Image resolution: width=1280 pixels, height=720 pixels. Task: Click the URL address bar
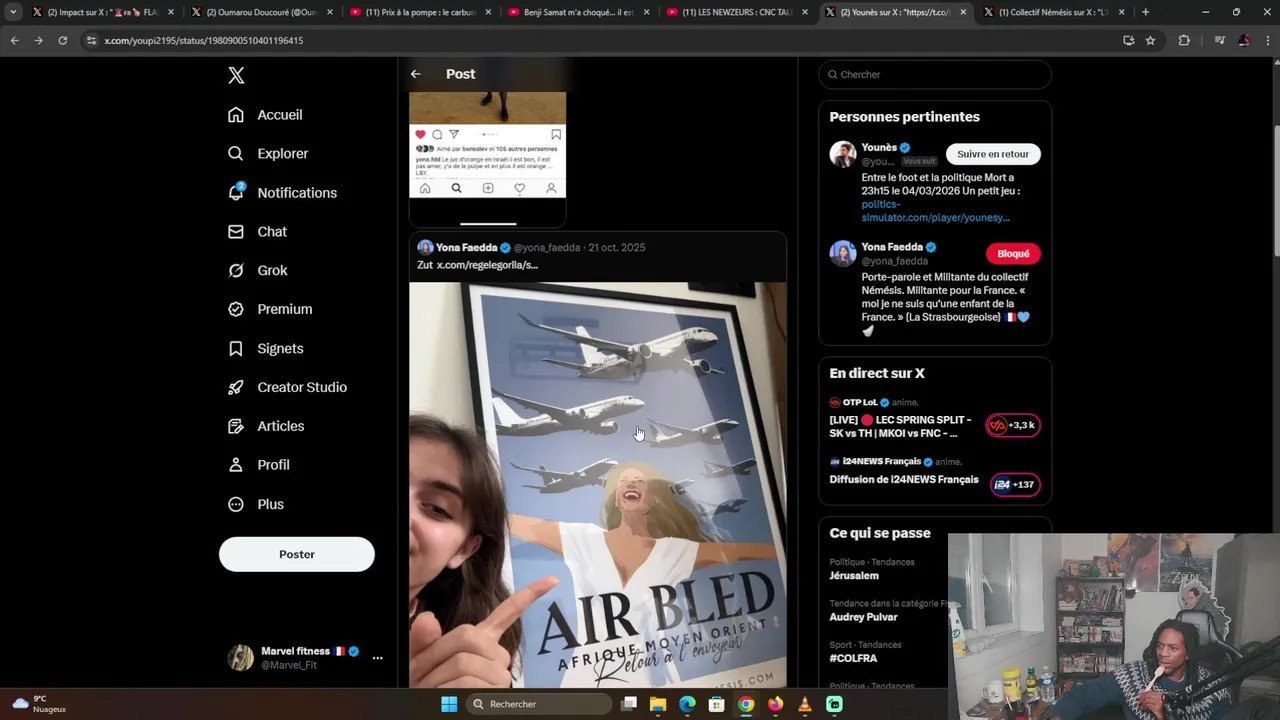[600, 40]
